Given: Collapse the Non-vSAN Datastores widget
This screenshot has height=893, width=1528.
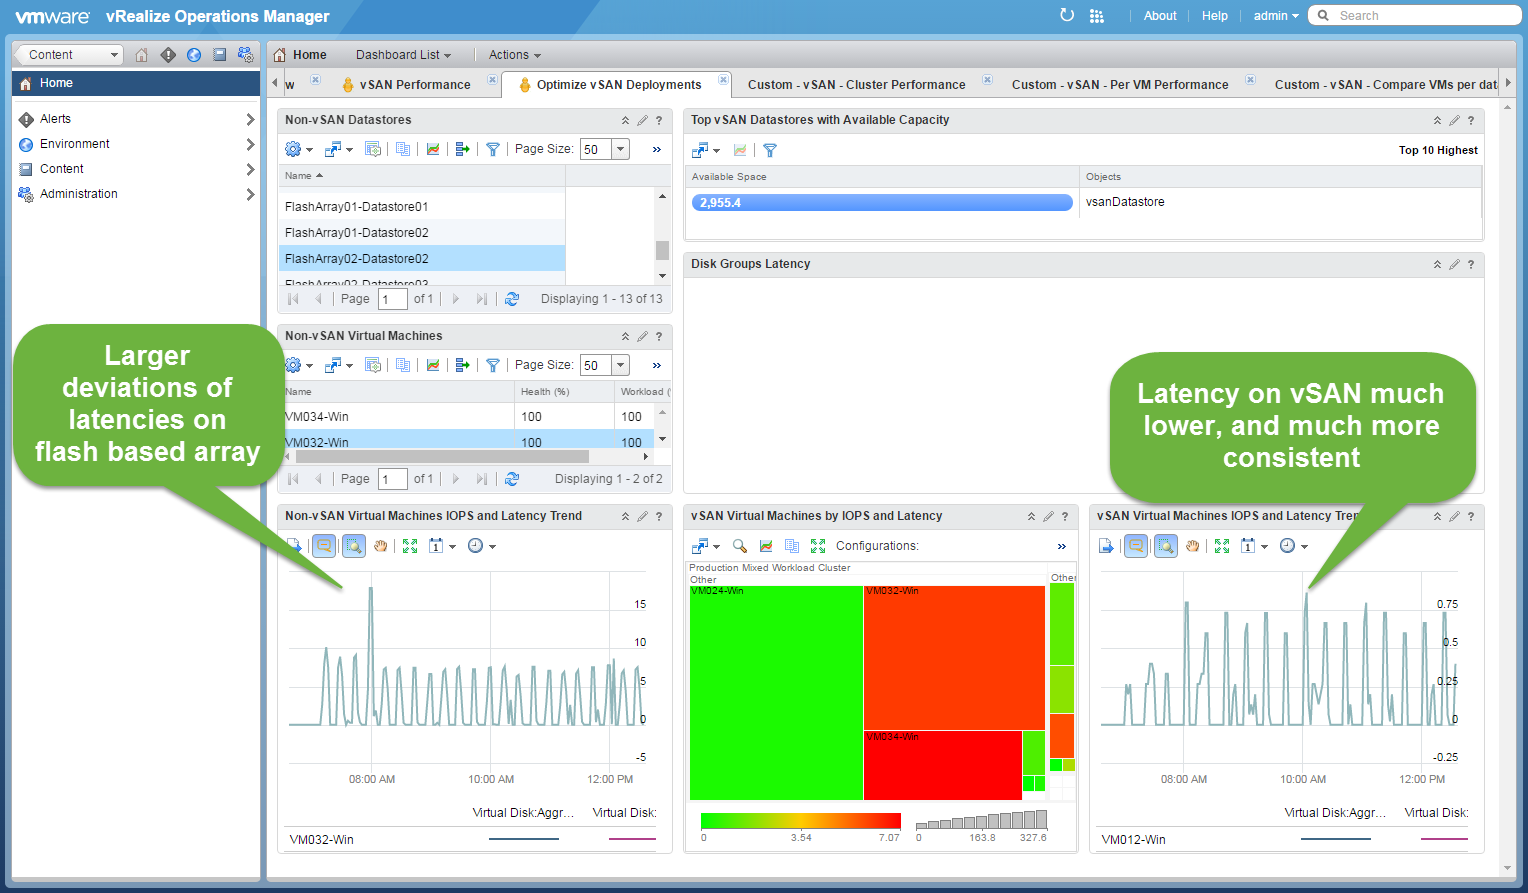Looking at the screenshot, I should (x=625, y=121).
